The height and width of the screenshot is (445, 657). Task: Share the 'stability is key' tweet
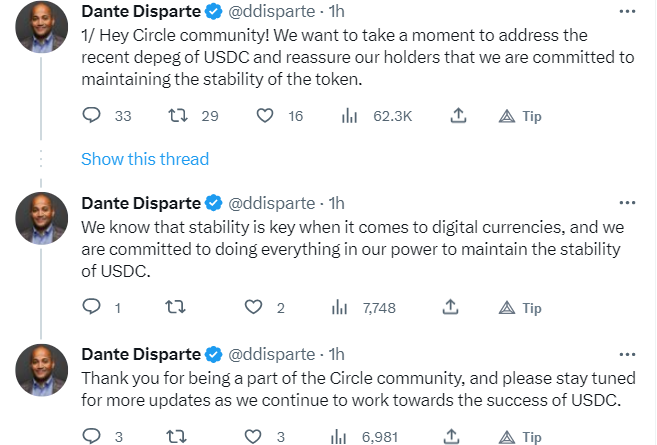pos(450,308)
